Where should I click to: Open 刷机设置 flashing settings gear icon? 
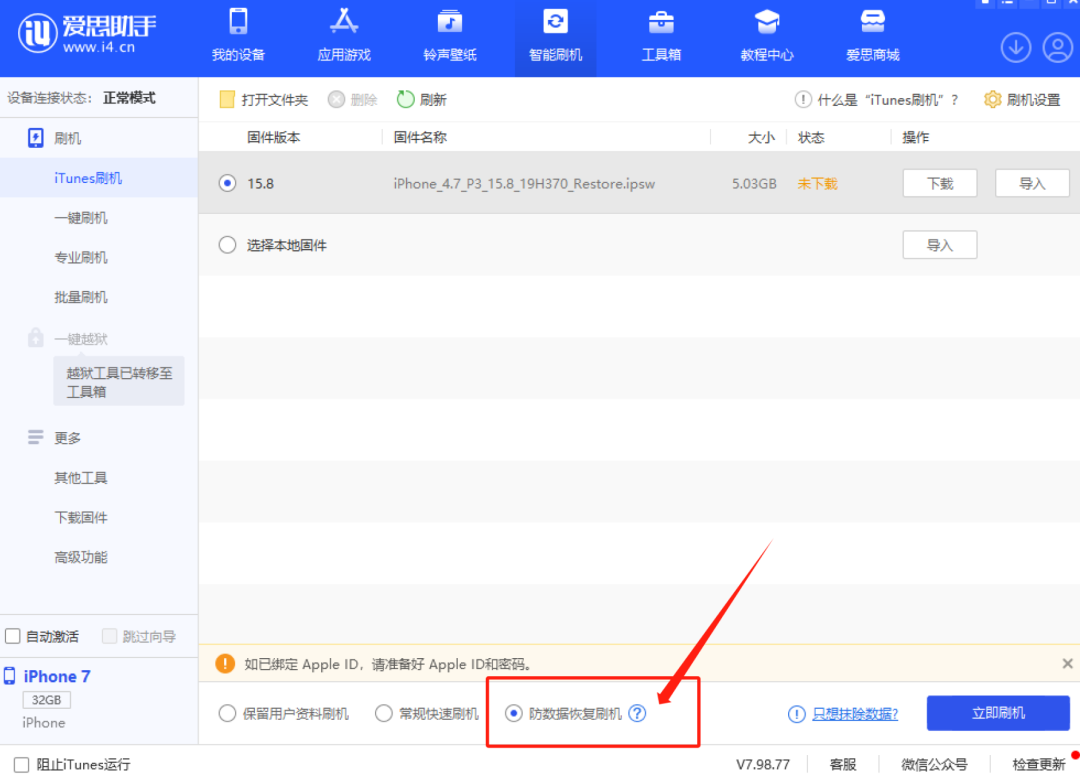tap(993, 99)
